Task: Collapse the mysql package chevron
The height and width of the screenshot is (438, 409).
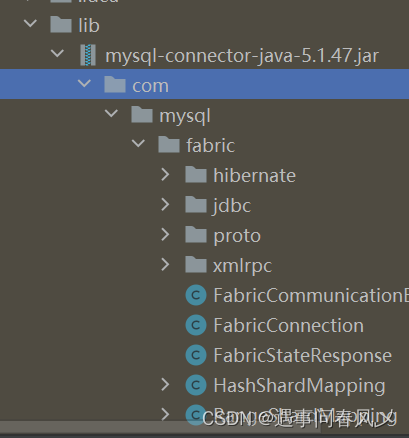Action: tap(111, 113)
